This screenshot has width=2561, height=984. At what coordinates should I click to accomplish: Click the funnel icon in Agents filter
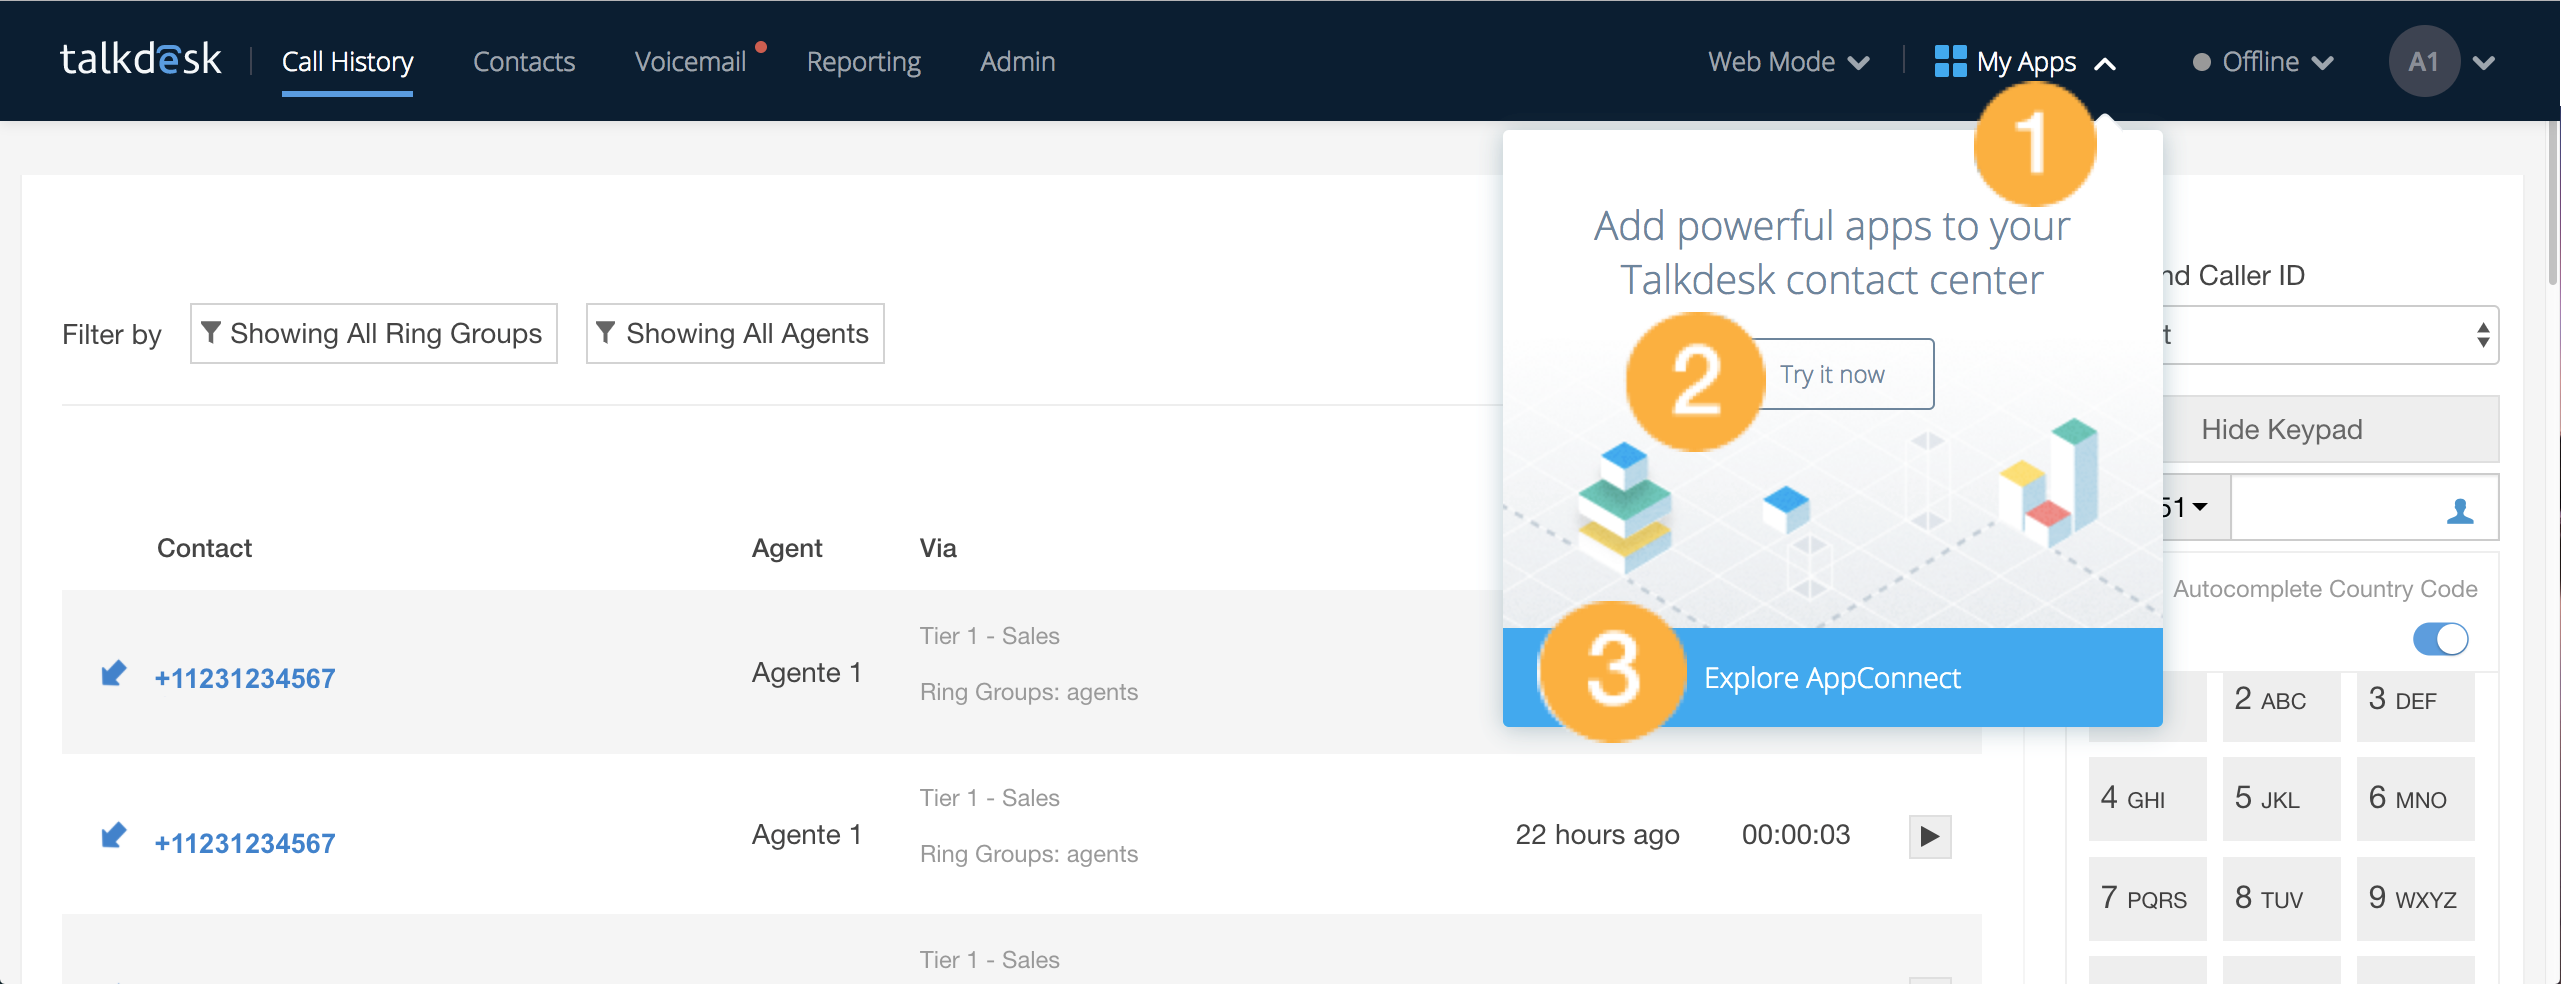click(x=605, y=332)
